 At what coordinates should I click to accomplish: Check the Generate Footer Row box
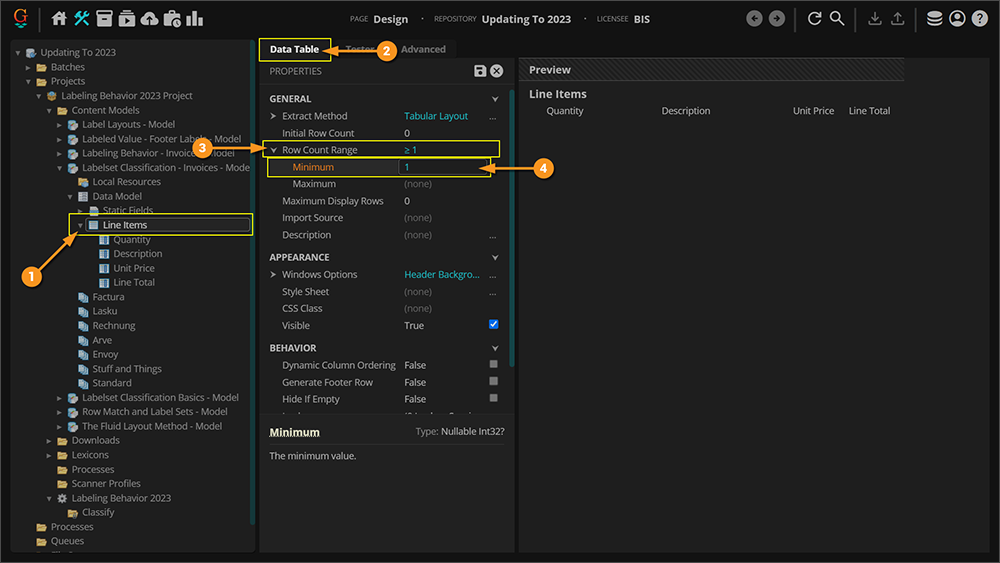tap(493, 382)
